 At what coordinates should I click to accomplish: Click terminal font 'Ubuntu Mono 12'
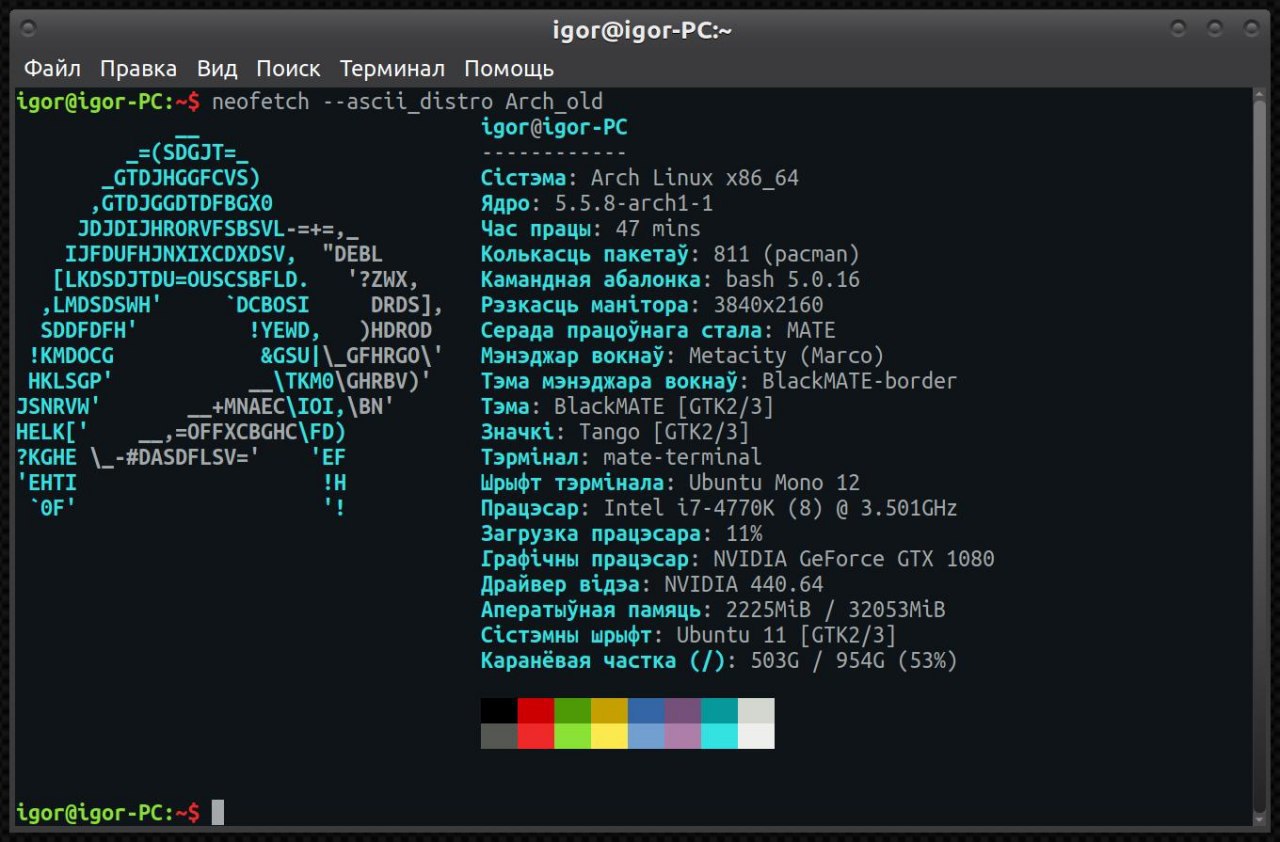[774, 482]
